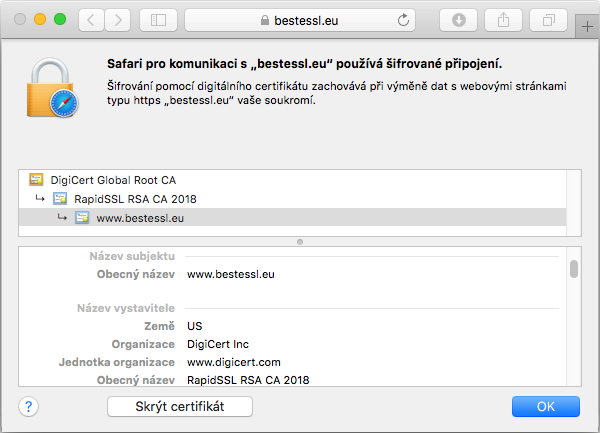The image size is (600, 433).
Task: Click the Název vystavitele section heading
Action: point(126,308)
